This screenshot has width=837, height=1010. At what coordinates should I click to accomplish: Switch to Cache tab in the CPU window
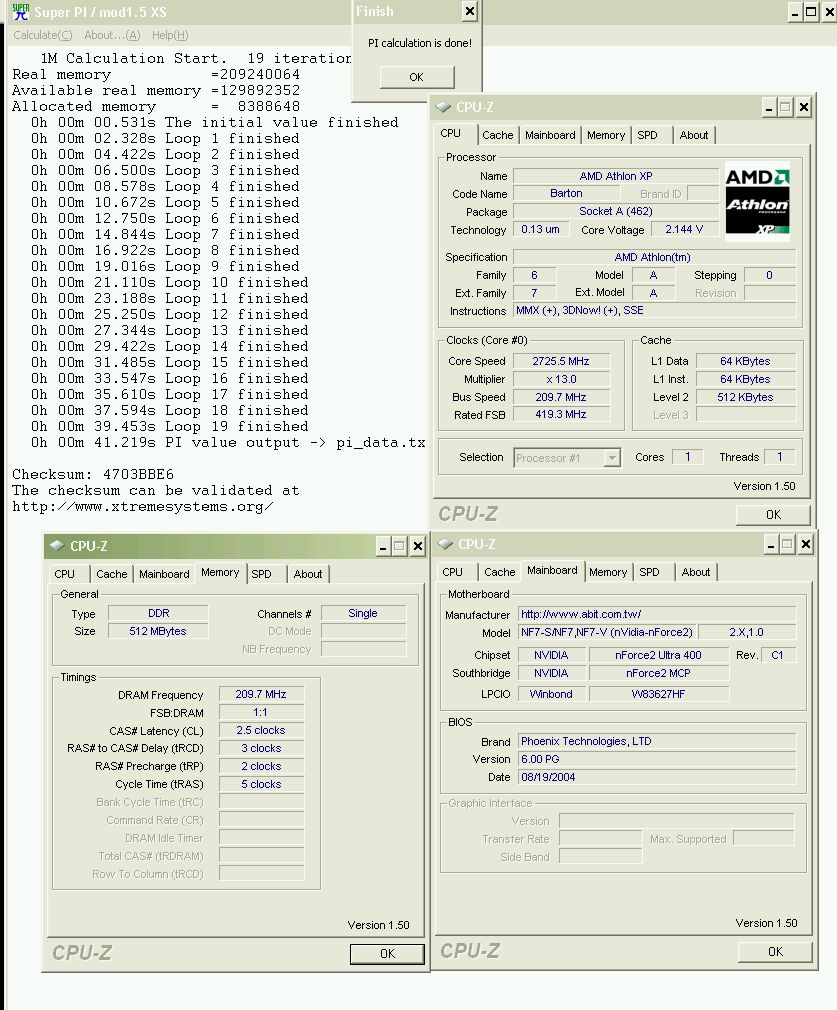coord(497,135)
